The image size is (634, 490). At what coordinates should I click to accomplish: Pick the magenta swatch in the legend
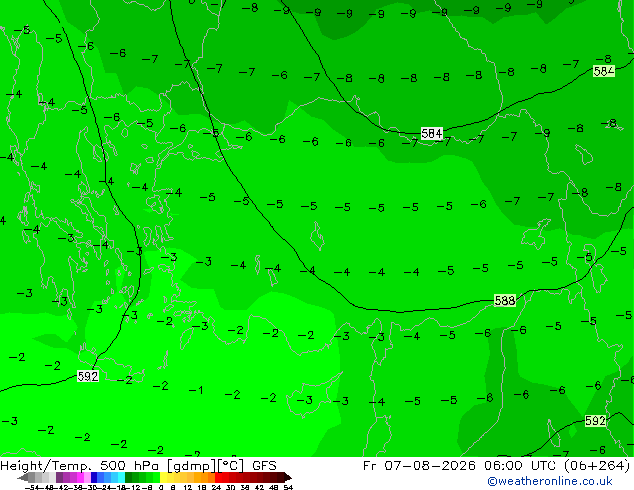pos(81,477)
